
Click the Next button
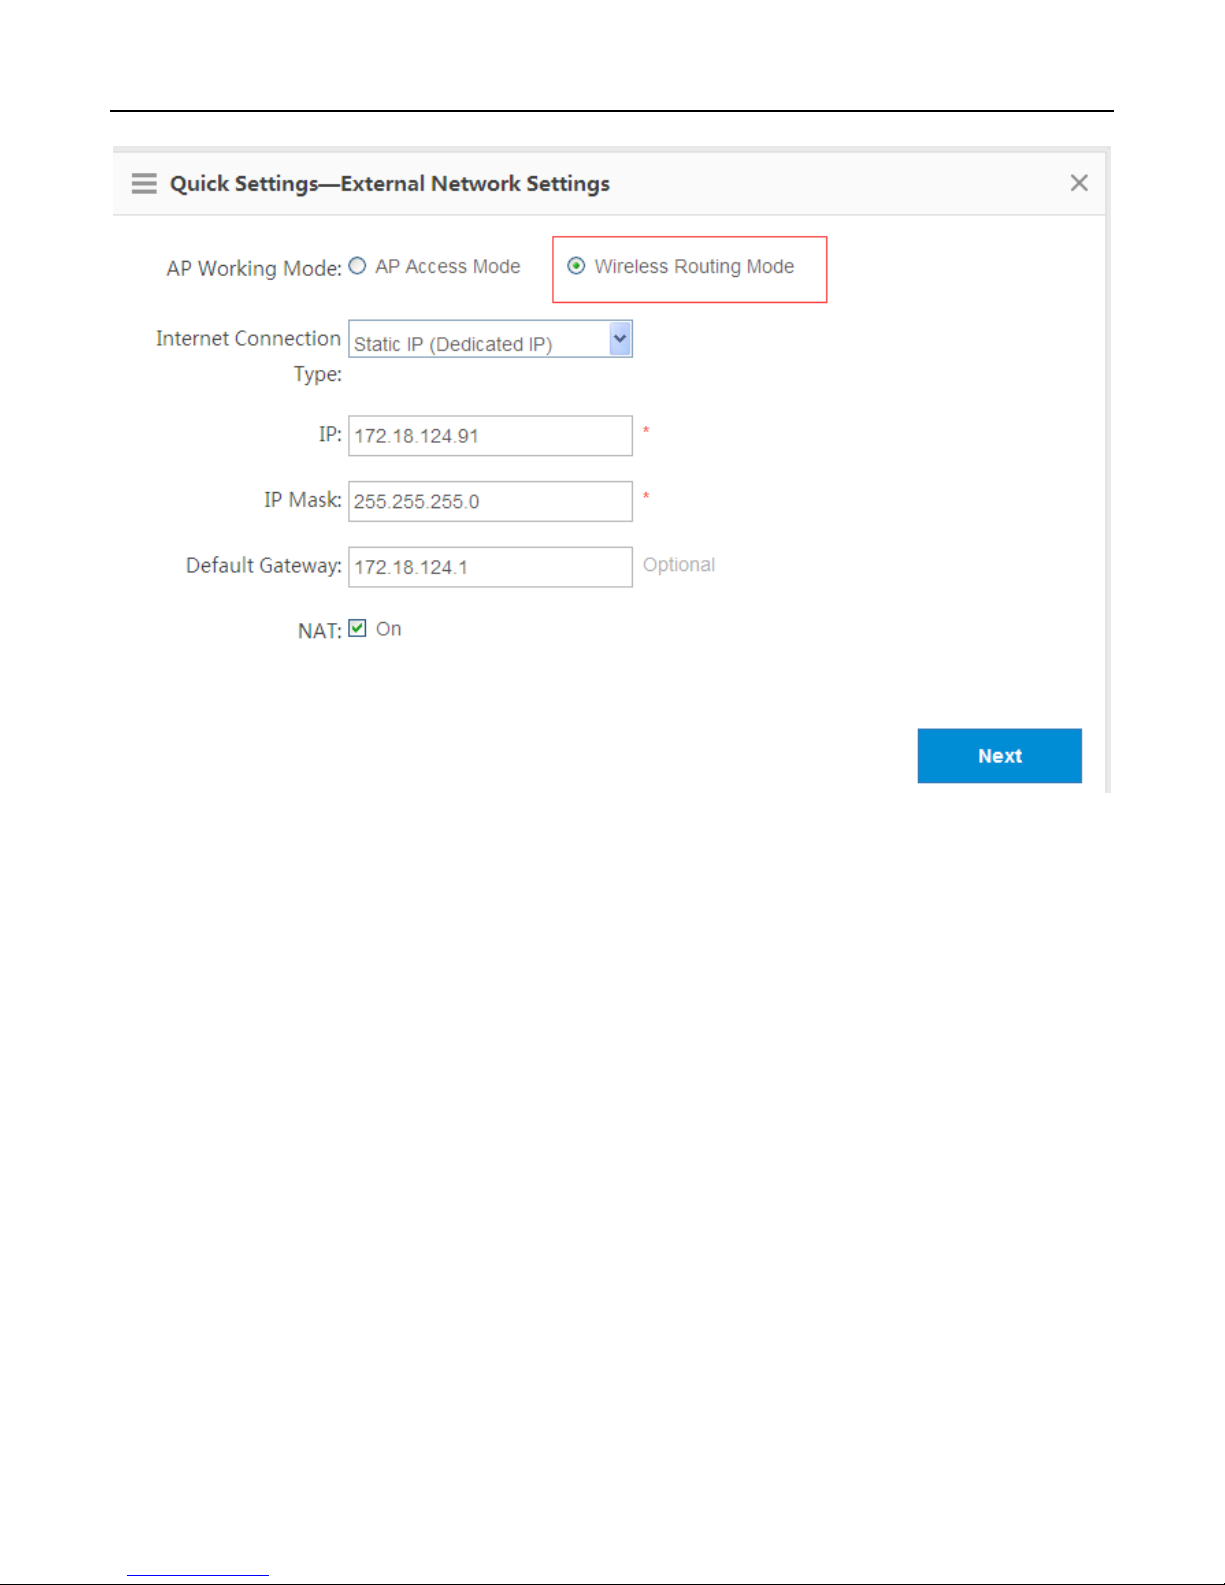(1000, 756)
